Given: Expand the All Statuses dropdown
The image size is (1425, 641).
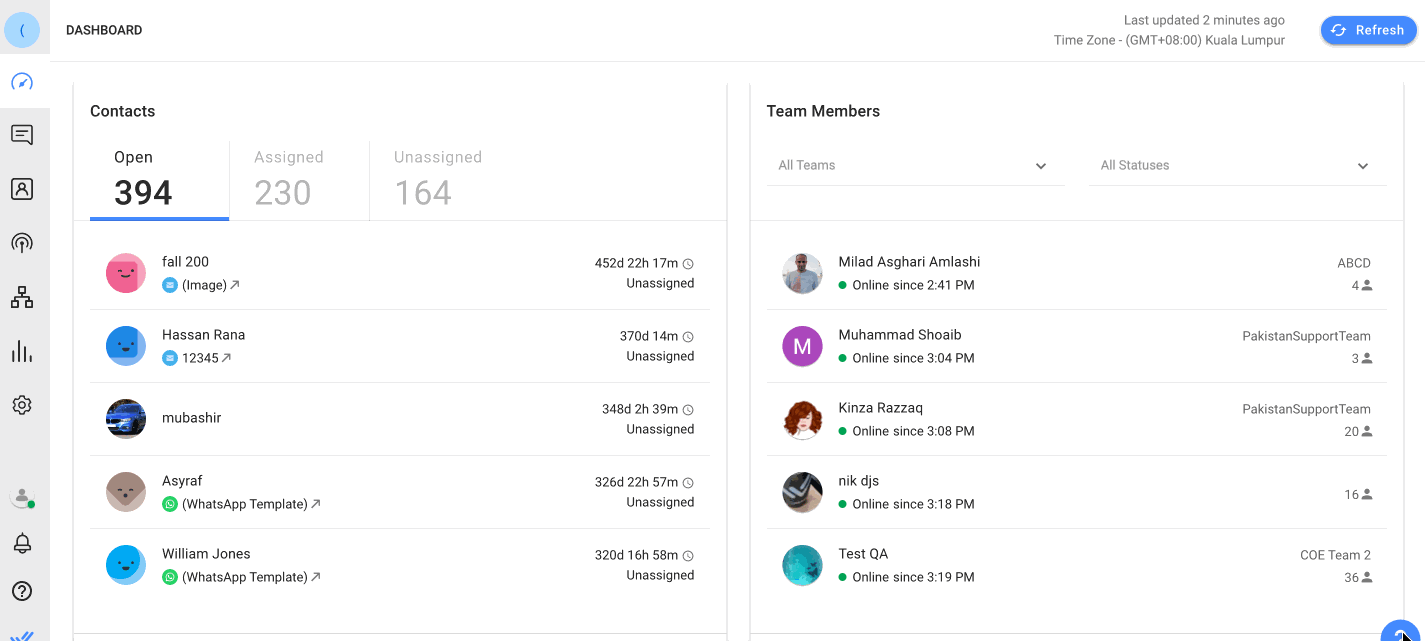Looking at the screenshot, I should pyautogui.click(x=1236, y=166).
